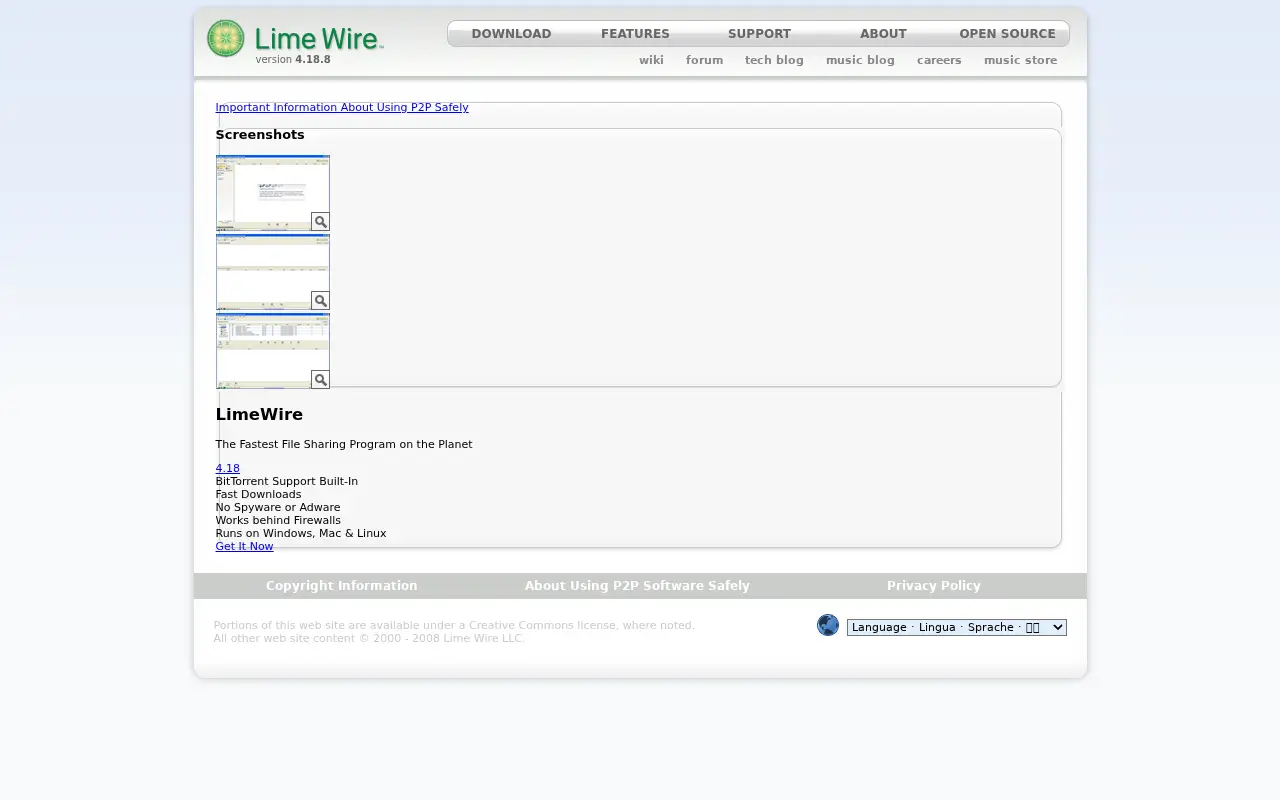Click 'Fast Downloads' text
Screen dimensions: 1280x800
click(x=258, y=494)
